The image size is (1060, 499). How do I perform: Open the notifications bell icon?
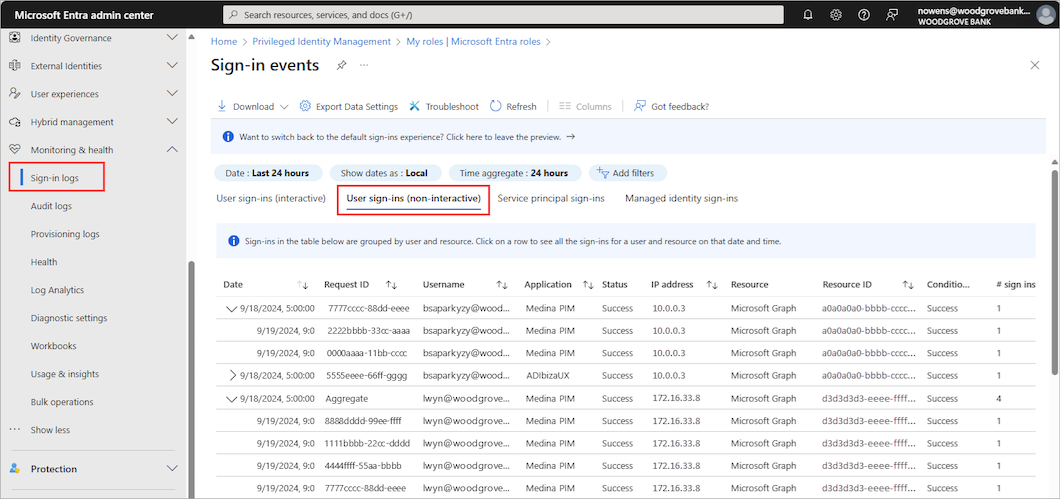tap(808, 15)
